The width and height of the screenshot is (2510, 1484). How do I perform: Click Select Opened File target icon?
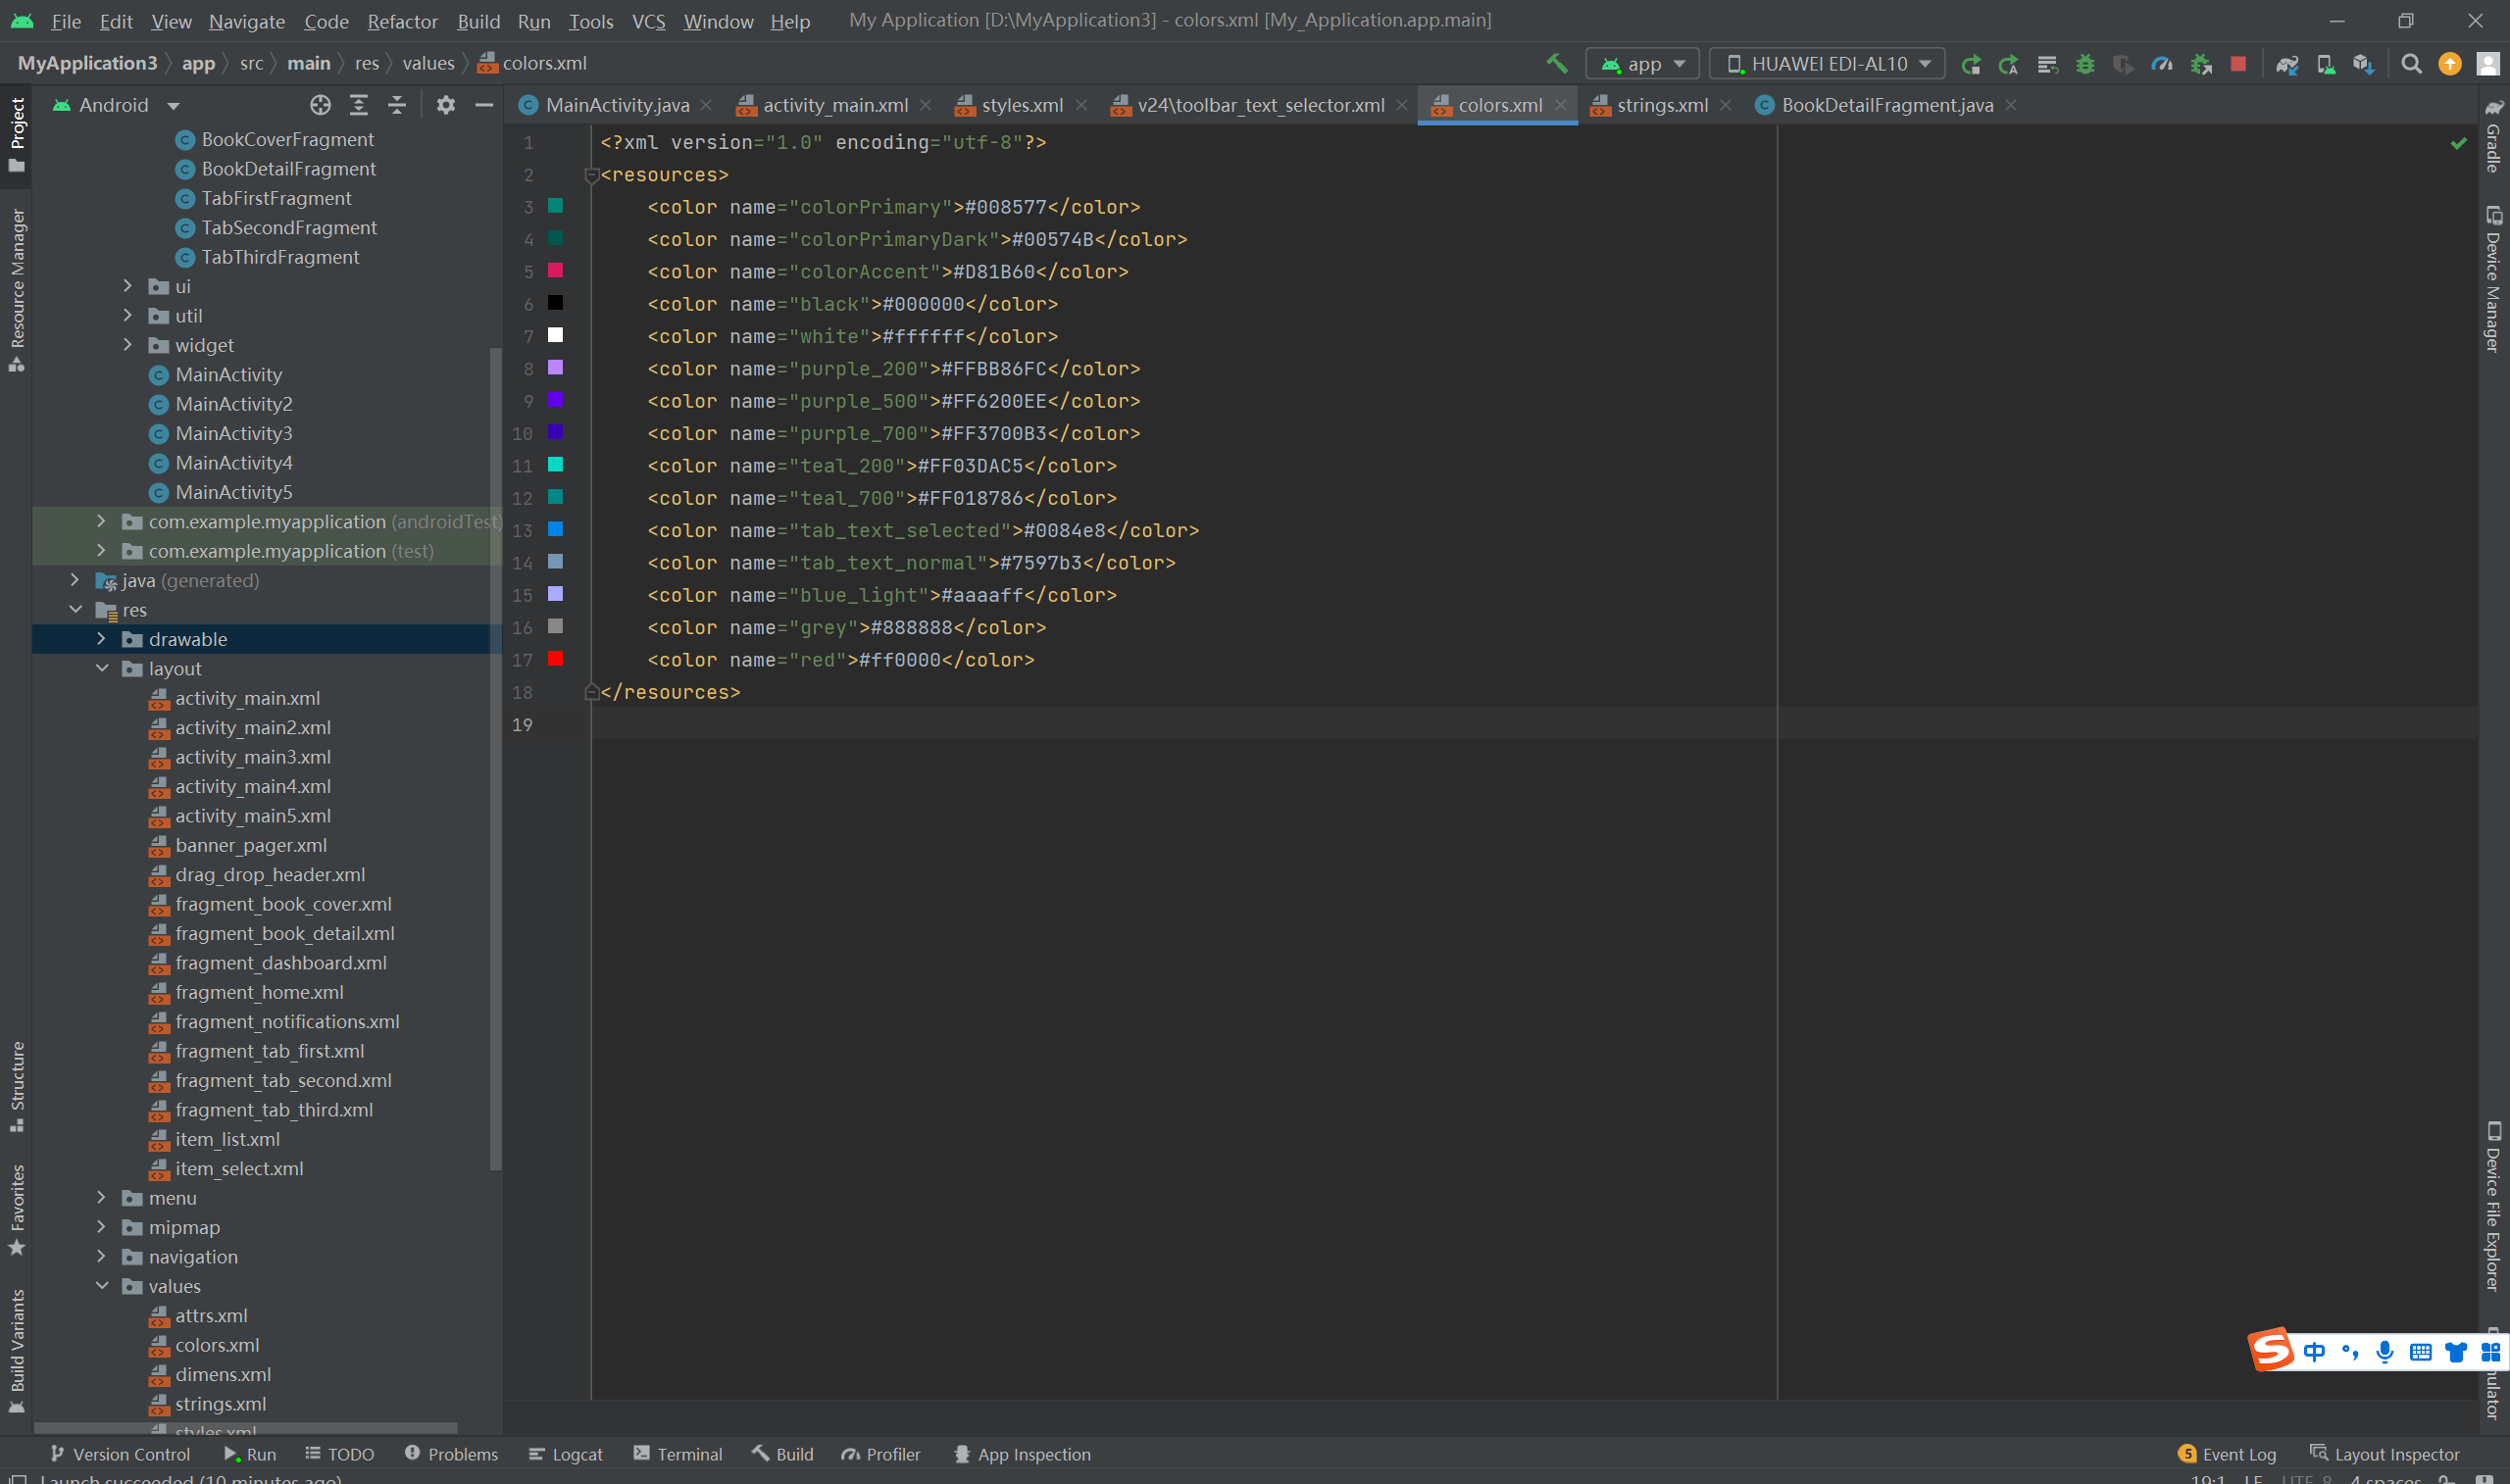point(320,105)
